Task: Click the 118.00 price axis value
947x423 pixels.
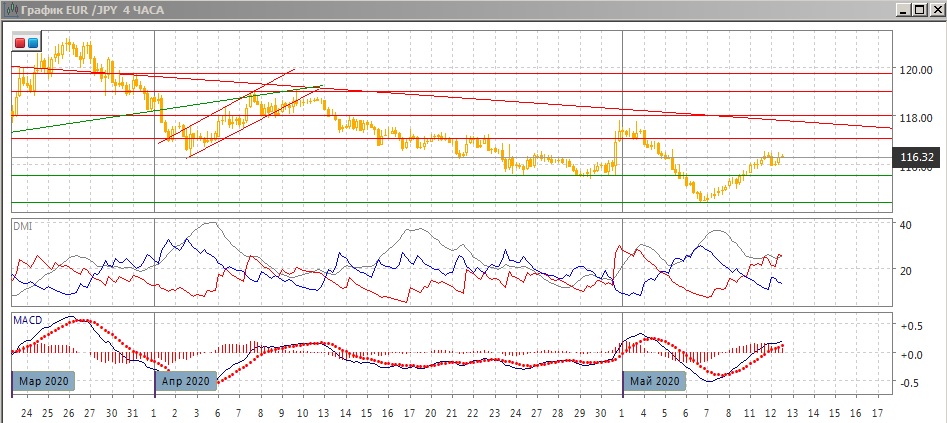Action: click(916, 118)
